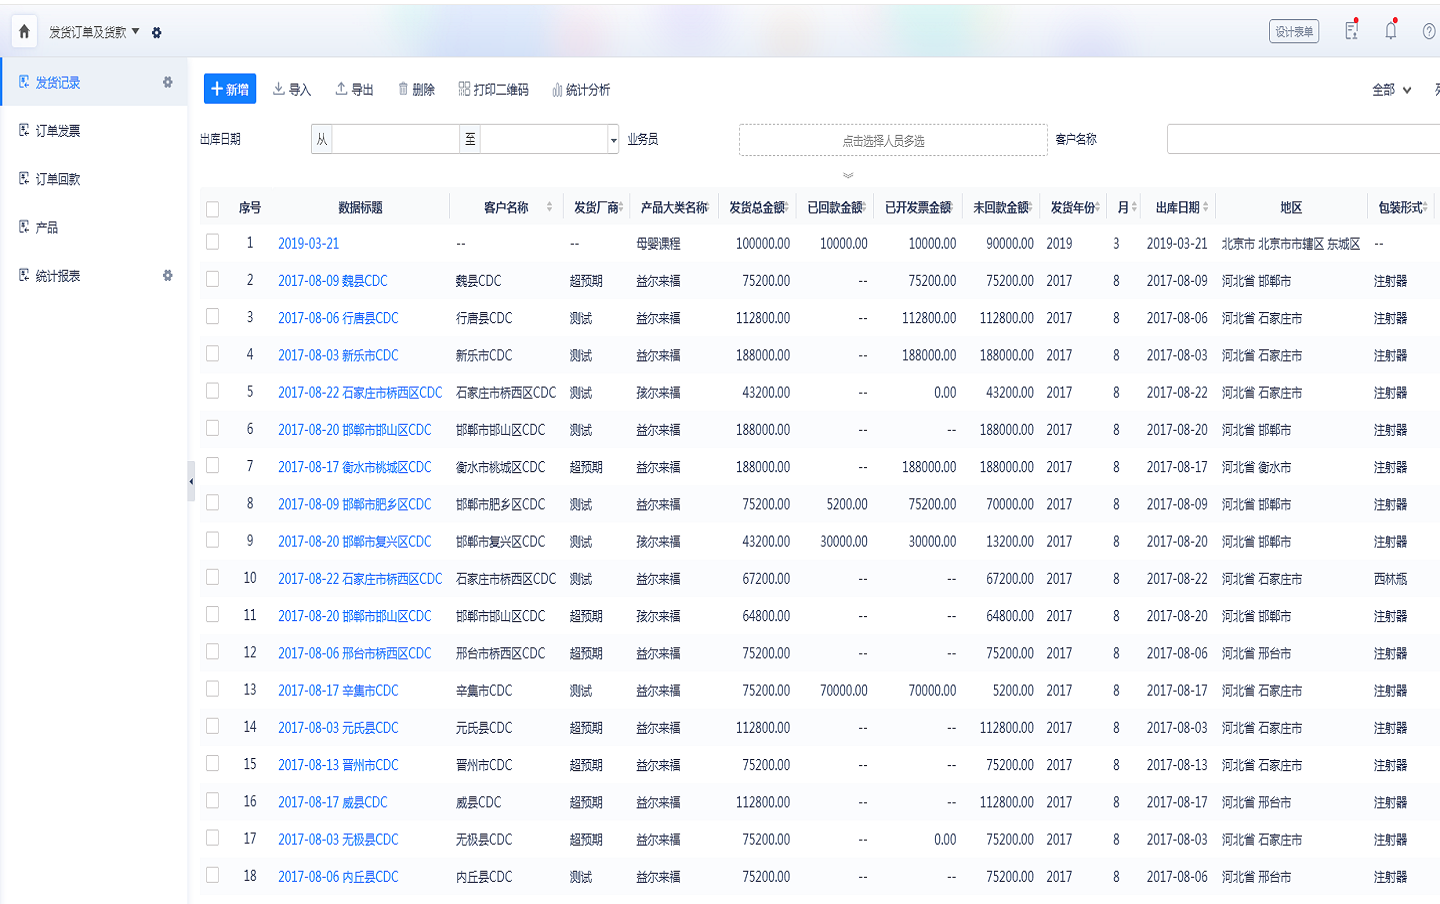
Task: Sort by 出库日期 column sort arrows
Action: click(x=1206, y=207)
